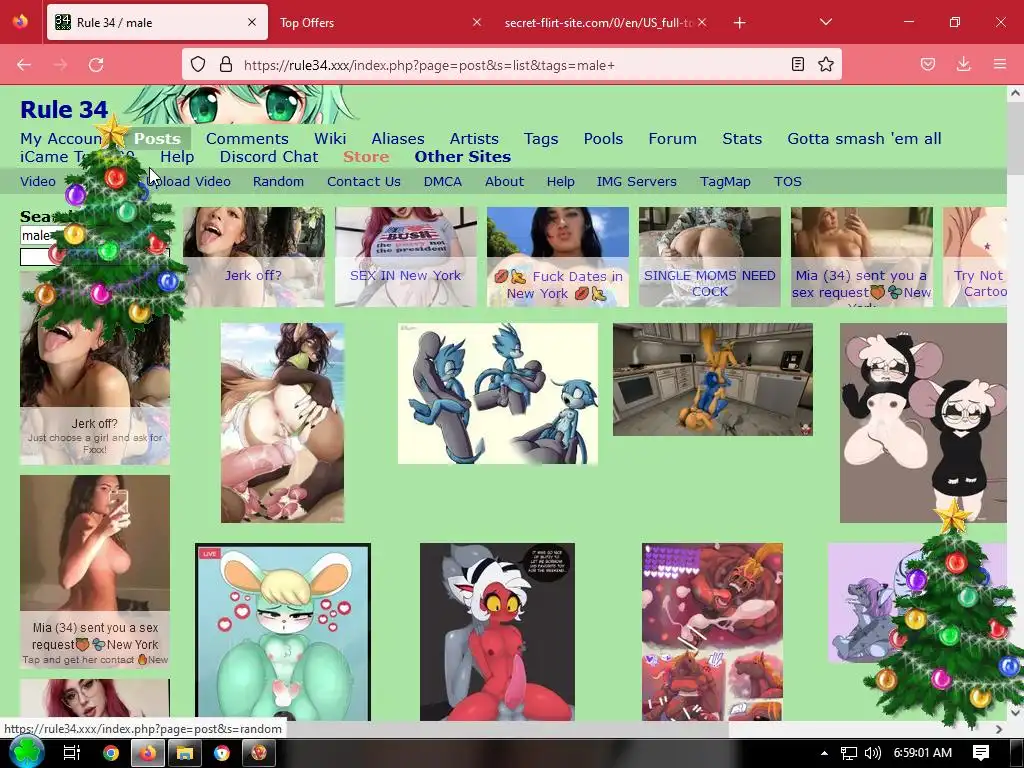The image size is (1024, 768).
Task: Click the taskbar clock showing 6:59:01 AM
Action: (922, 753)
